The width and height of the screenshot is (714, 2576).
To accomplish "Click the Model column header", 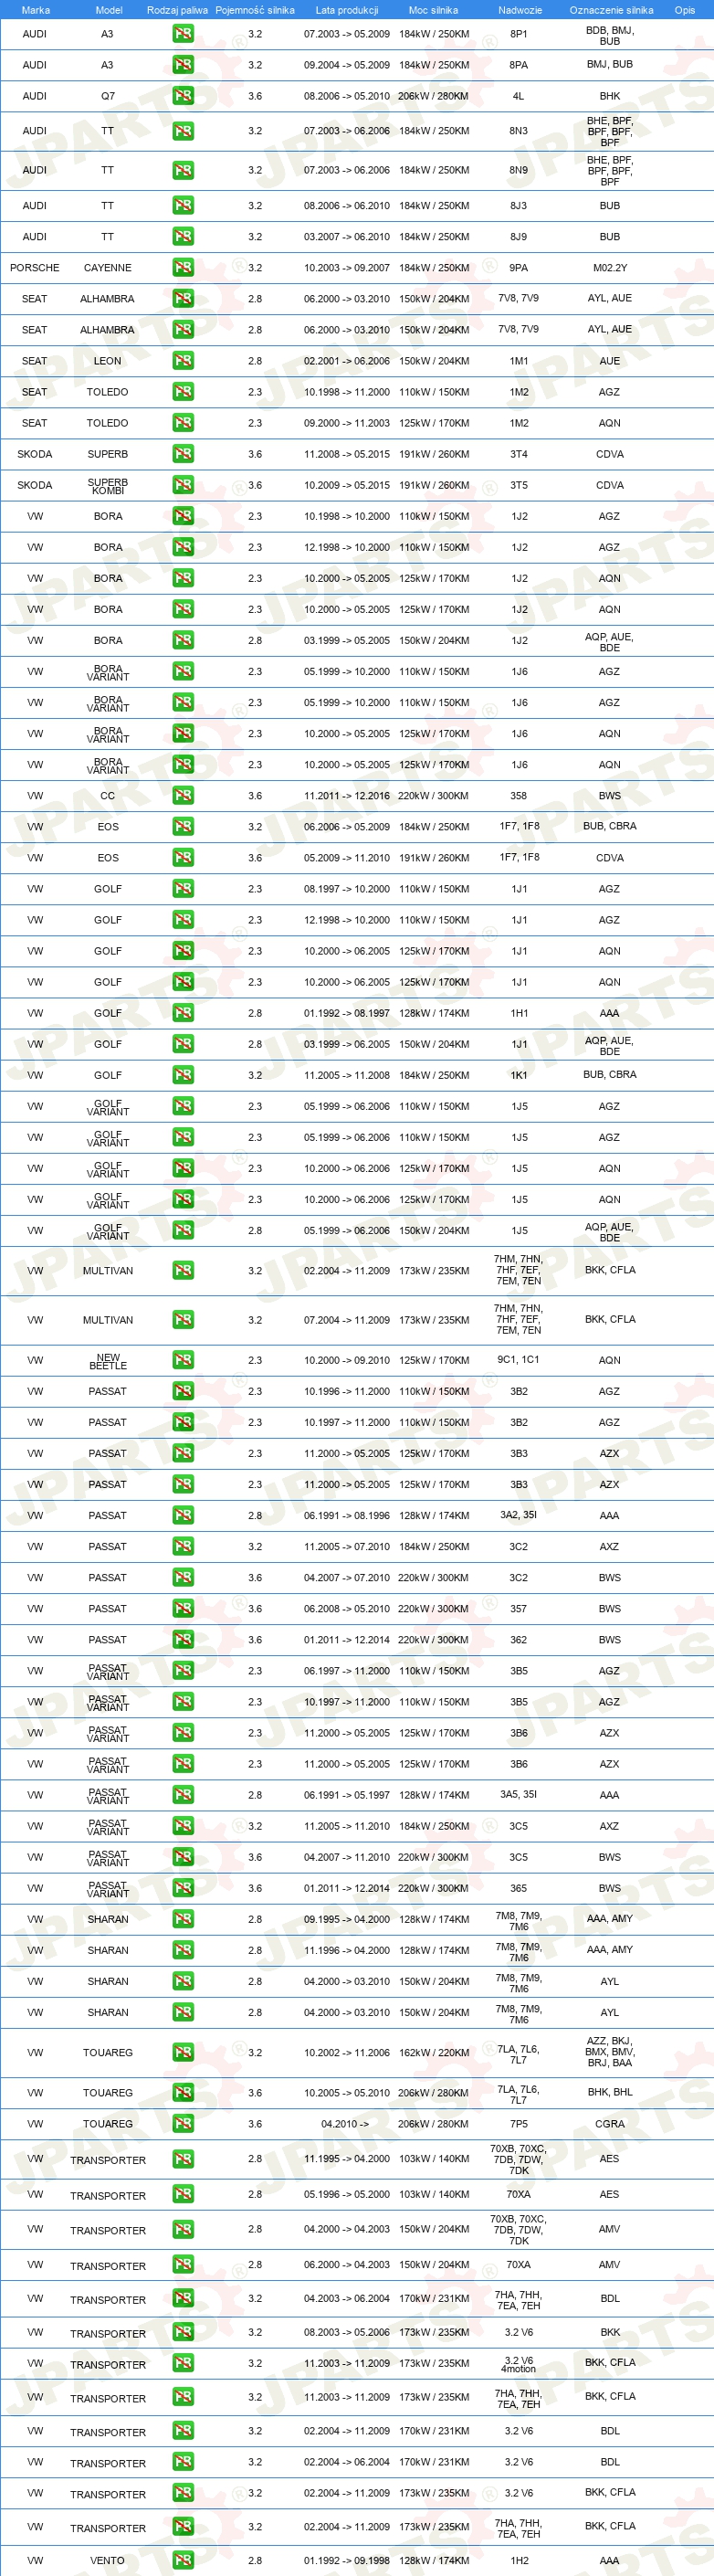I will point(108,10).
